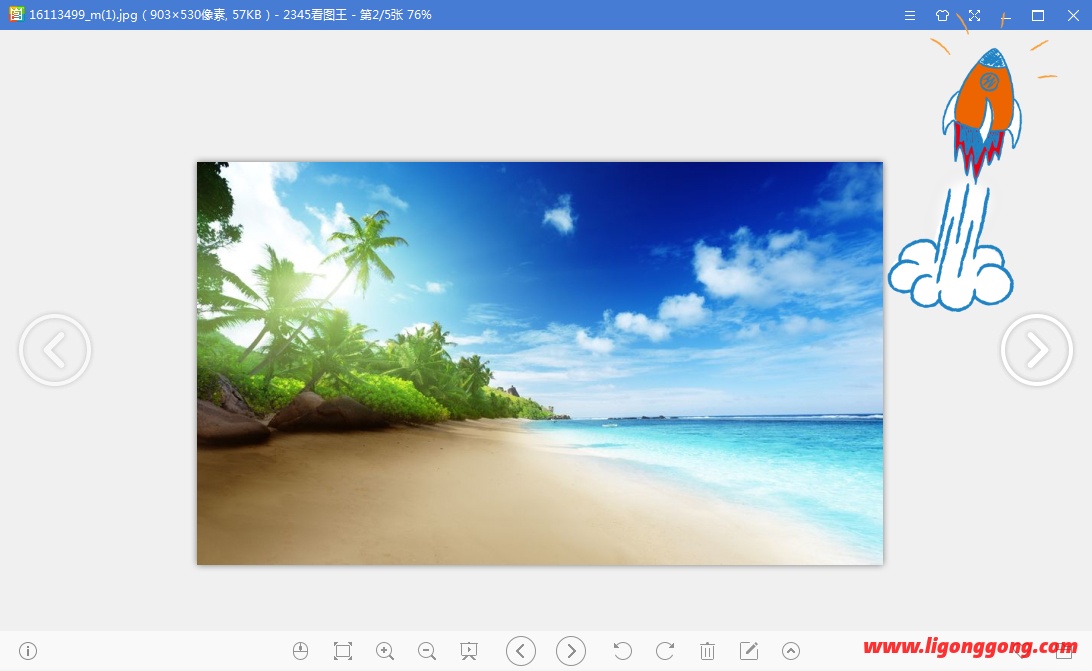The image size is (1092, 671).
Task: Click the mouse-shaped icon in bottom toolbar
Action: [x=300, y=651]
